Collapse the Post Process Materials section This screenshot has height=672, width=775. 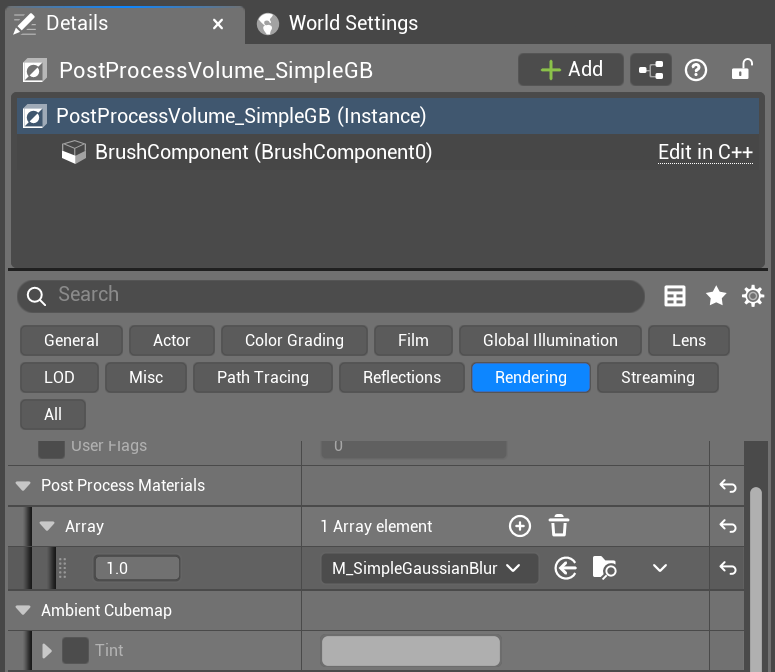23,486
